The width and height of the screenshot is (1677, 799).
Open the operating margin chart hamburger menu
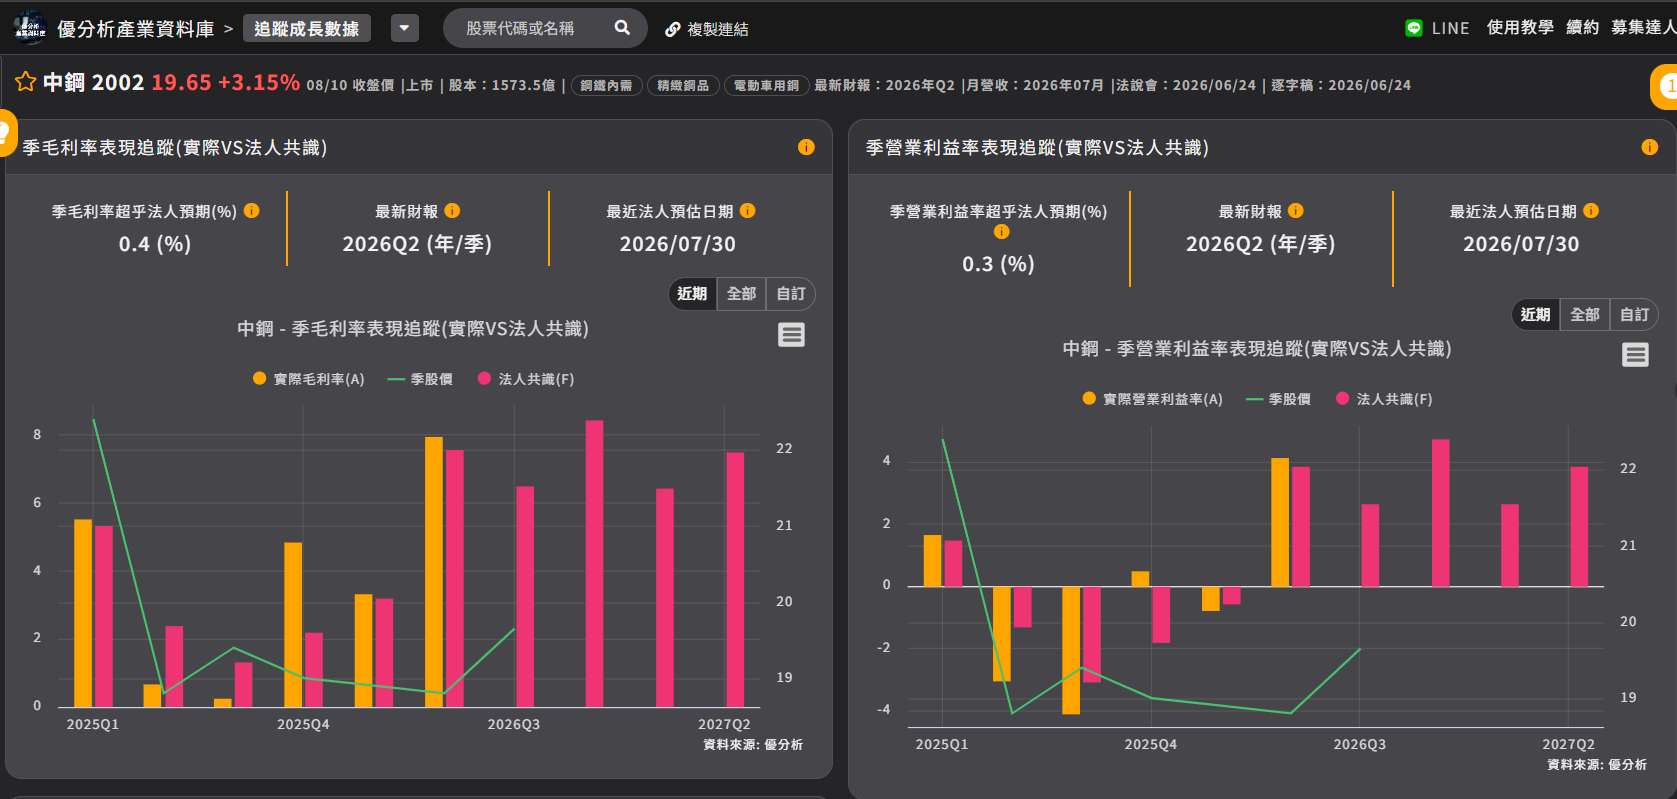click(x=1635, y=355)
